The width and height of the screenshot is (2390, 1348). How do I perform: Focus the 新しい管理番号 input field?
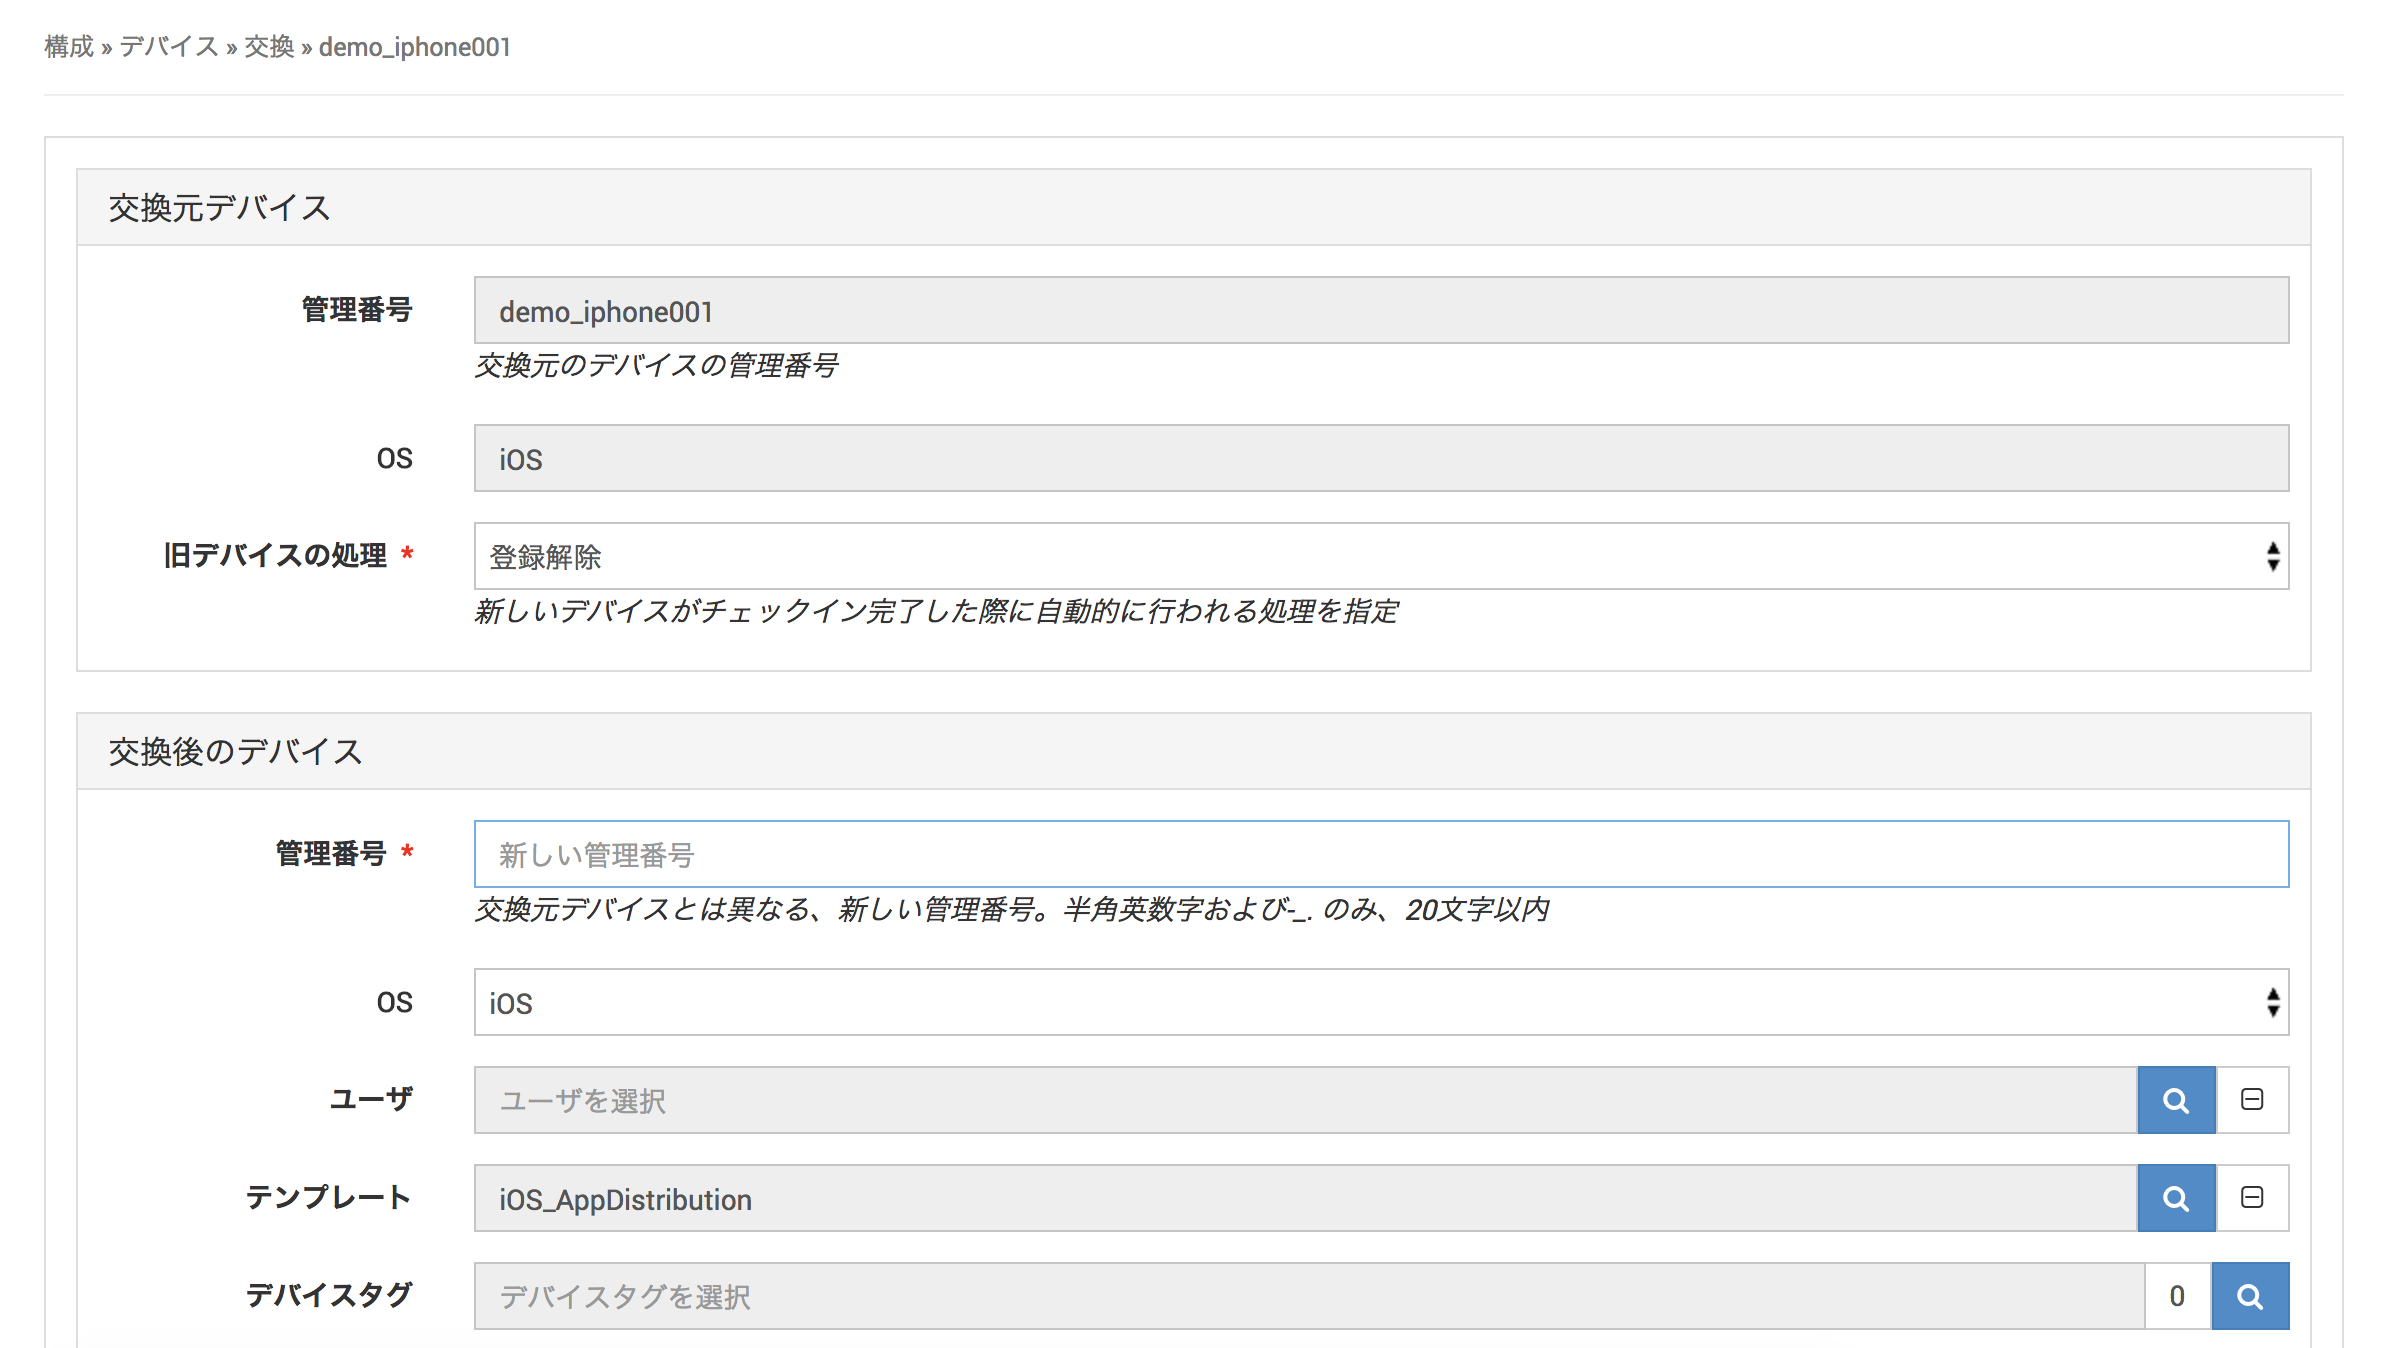(1380, 854)
